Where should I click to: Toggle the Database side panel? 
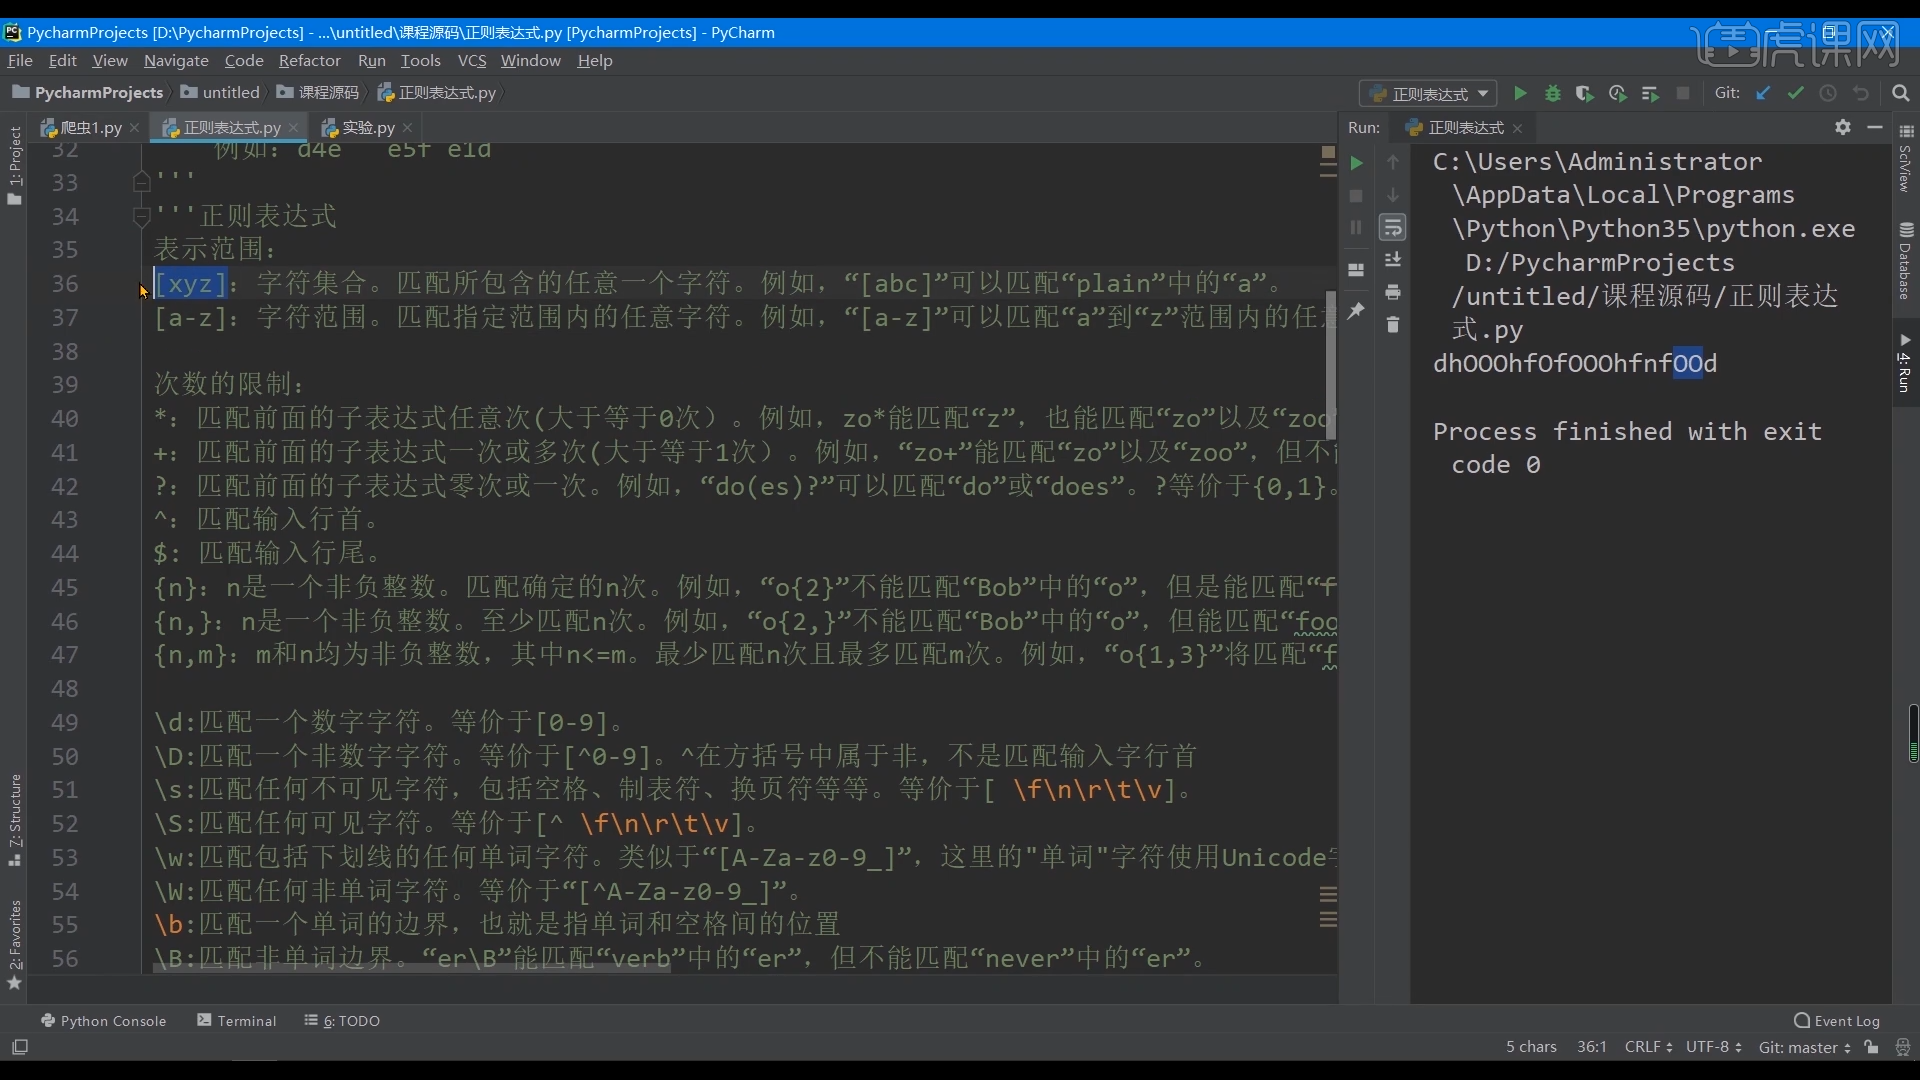(x=1906, y=262)
